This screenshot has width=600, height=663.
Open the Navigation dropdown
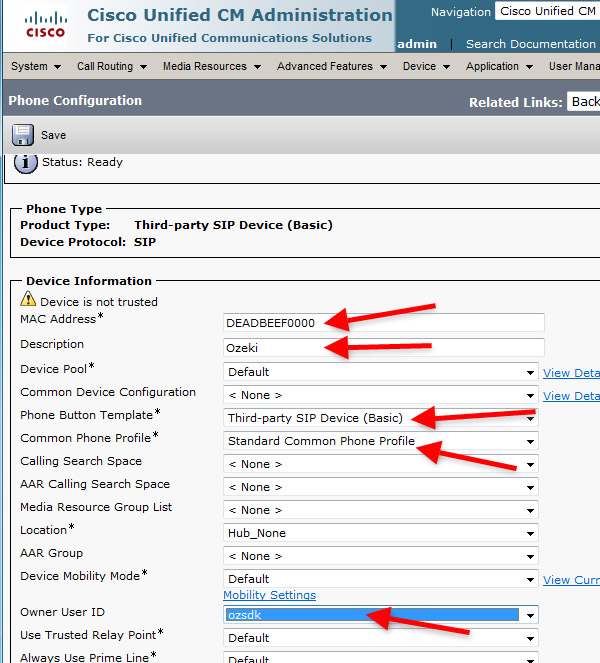(x=548, y=11)
